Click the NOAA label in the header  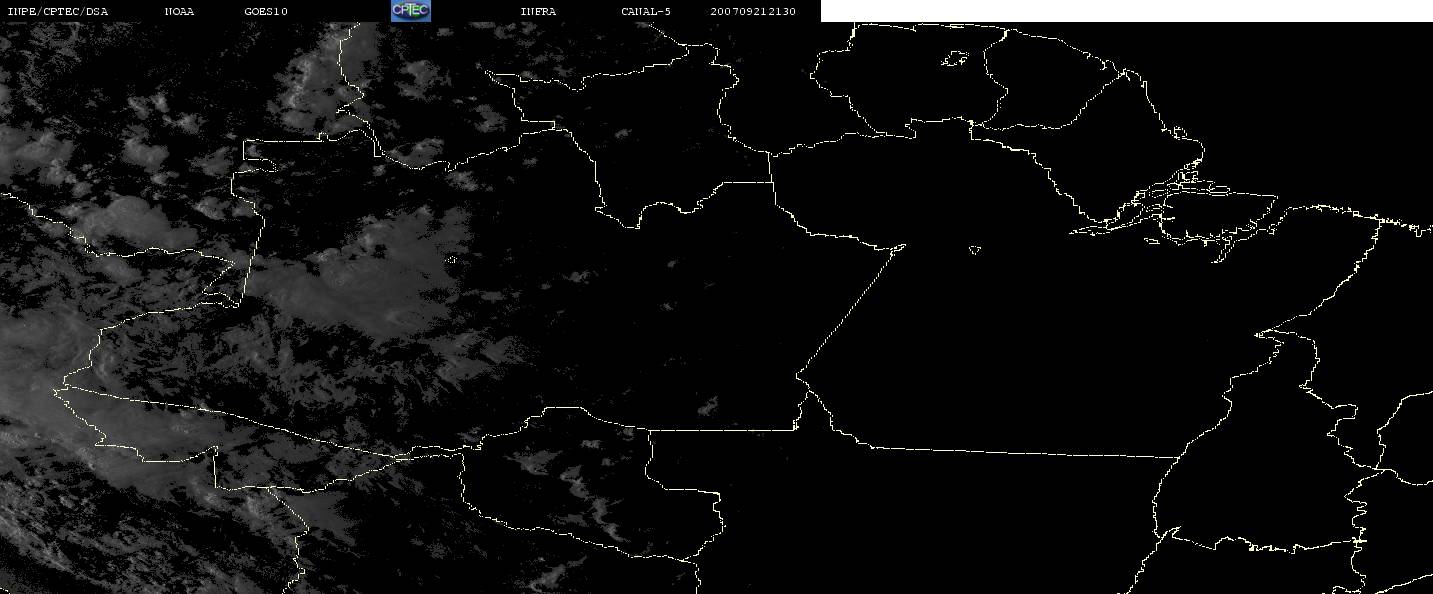point(180,12)
